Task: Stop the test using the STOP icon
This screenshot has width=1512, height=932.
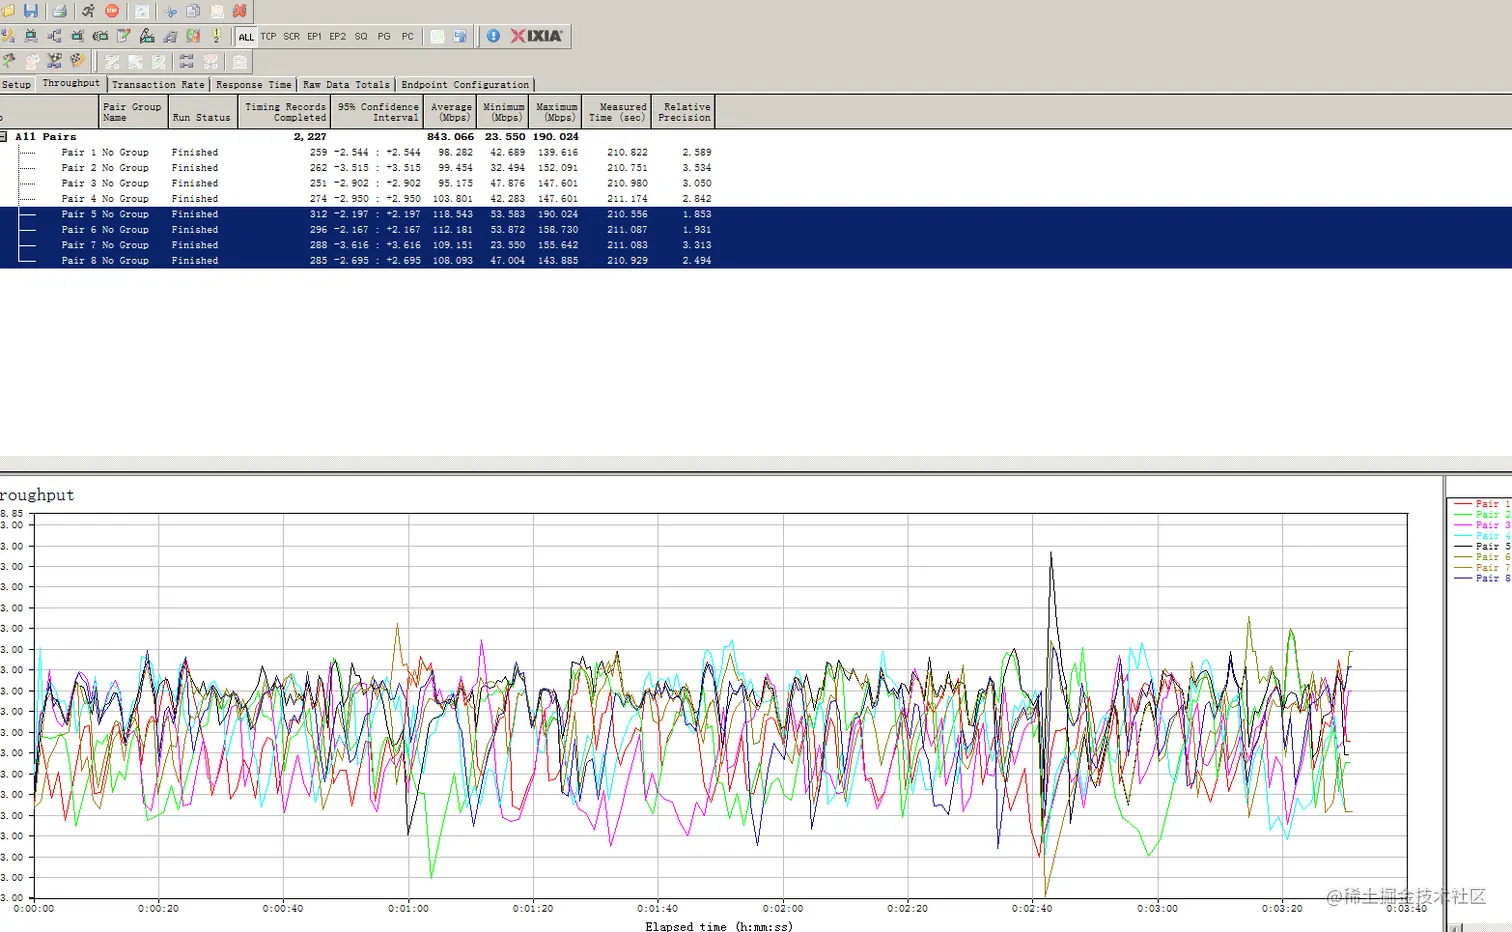Action: pos(112,11)
